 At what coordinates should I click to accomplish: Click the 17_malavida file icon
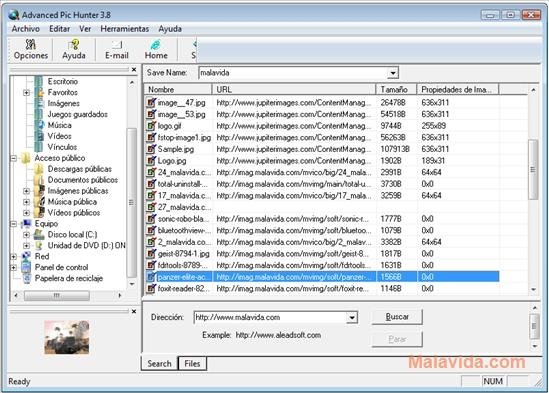(151, 195)
